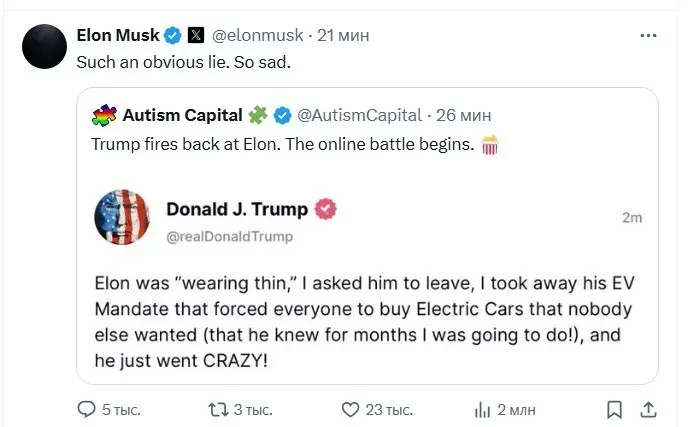Click the 21 мин timestamp

[x=343, y=36]
